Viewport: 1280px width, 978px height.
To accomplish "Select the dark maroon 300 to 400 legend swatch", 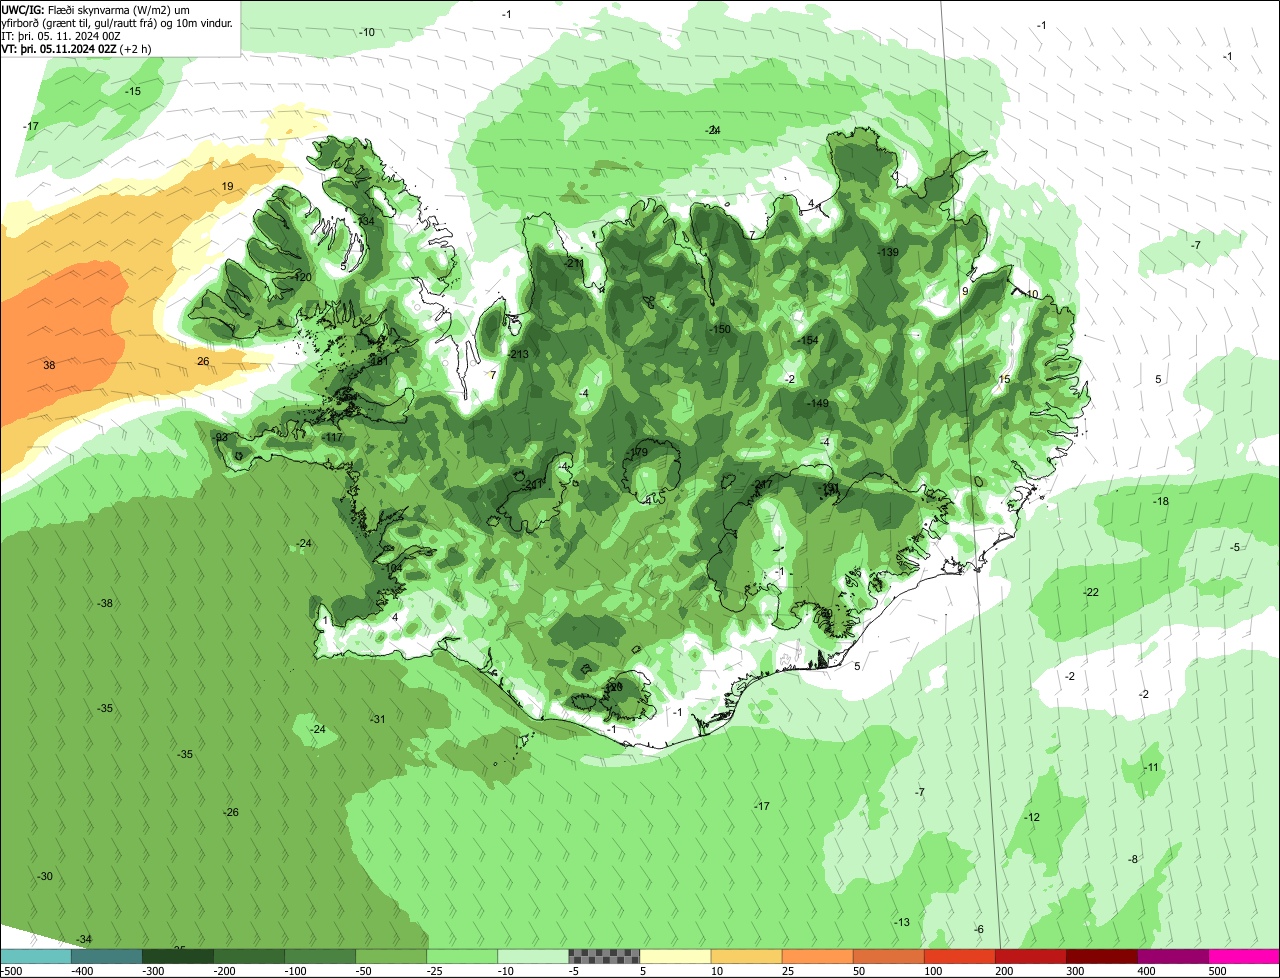I will [1101, 956].
